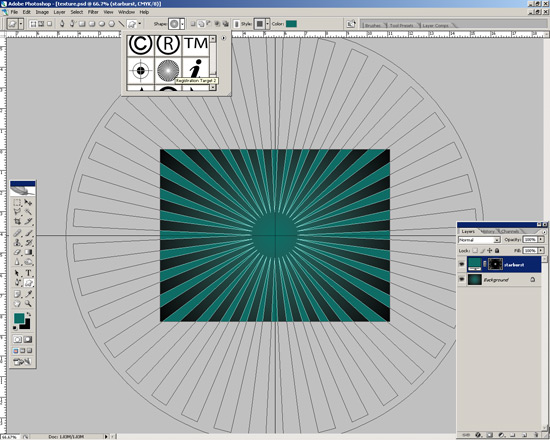
Task: Open the Style picker dropdown arrow
Action: [268, 24]
